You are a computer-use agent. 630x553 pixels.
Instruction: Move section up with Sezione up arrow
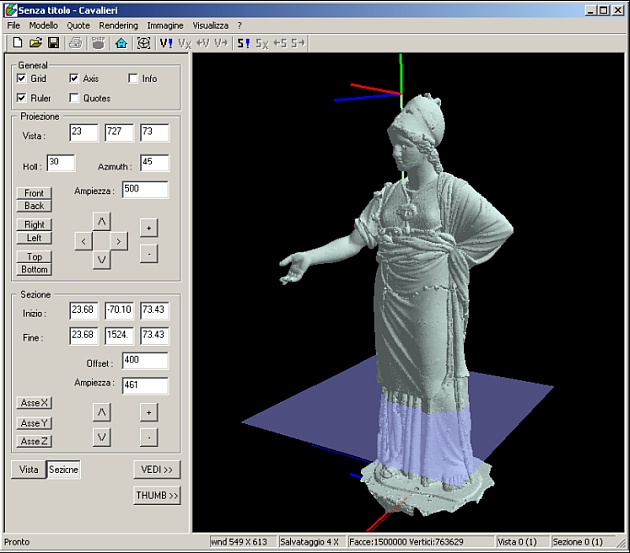coord(102,412)
